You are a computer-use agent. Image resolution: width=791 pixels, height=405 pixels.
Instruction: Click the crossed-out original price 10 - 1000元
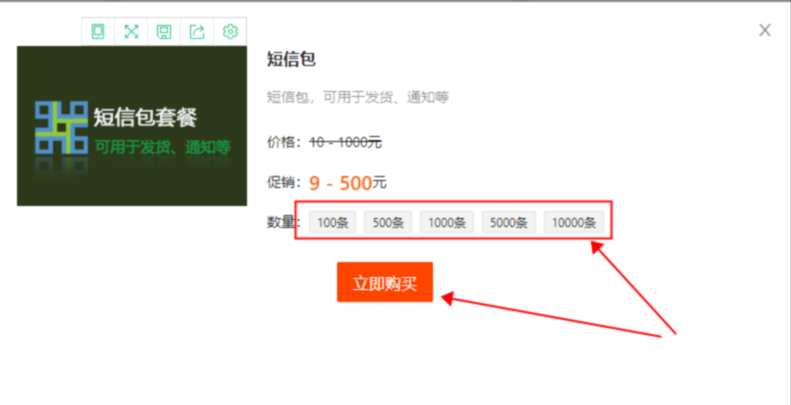coord(345,142)
